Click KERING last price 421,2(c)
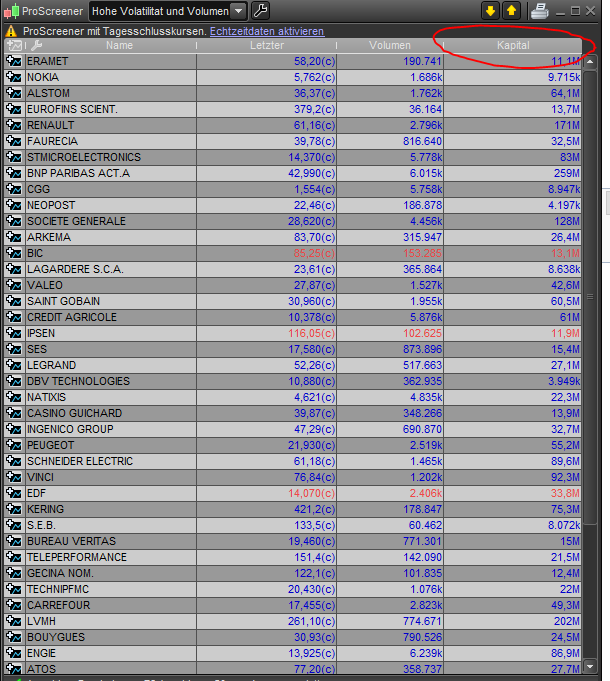 314,509
